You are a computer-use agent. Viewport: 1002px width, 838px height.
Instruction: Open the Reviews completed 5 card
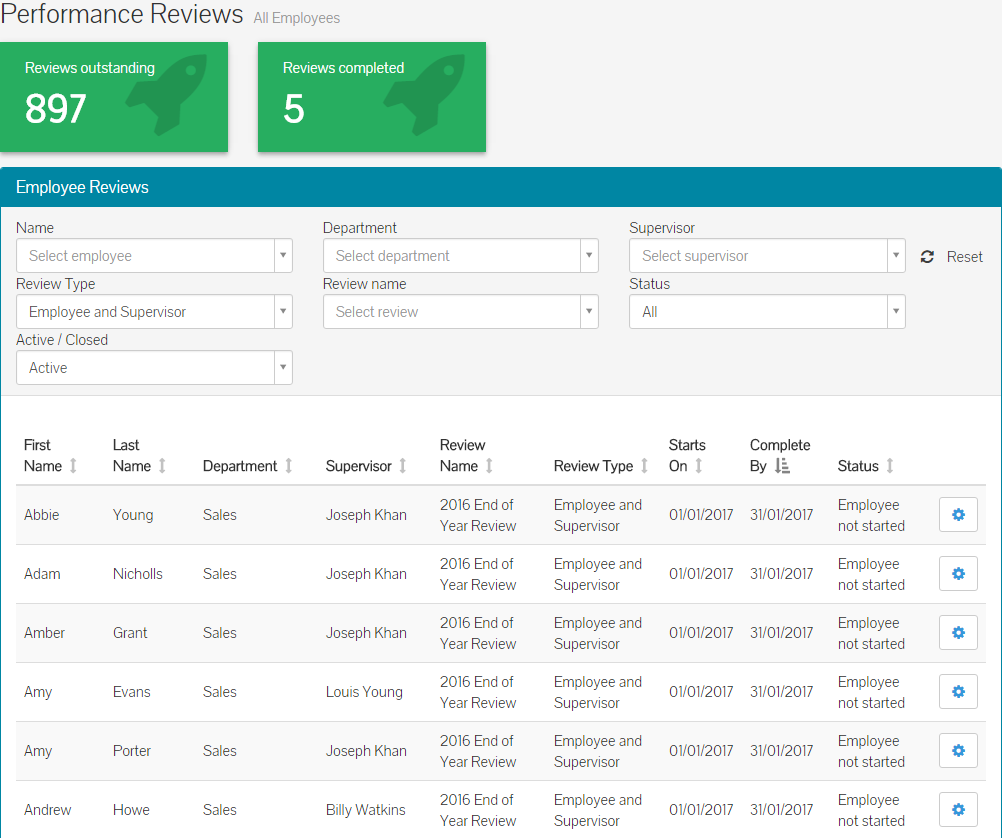coord(372,97)
